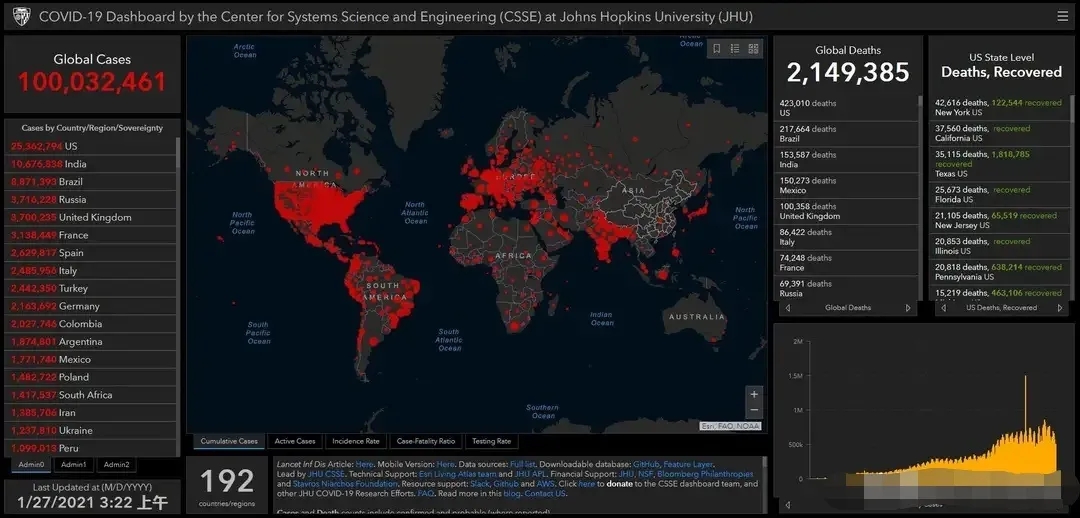The image size is (1080, 518).
Task: Click the Global Cases 100,032,461 counter
Action: coord(92,74)
